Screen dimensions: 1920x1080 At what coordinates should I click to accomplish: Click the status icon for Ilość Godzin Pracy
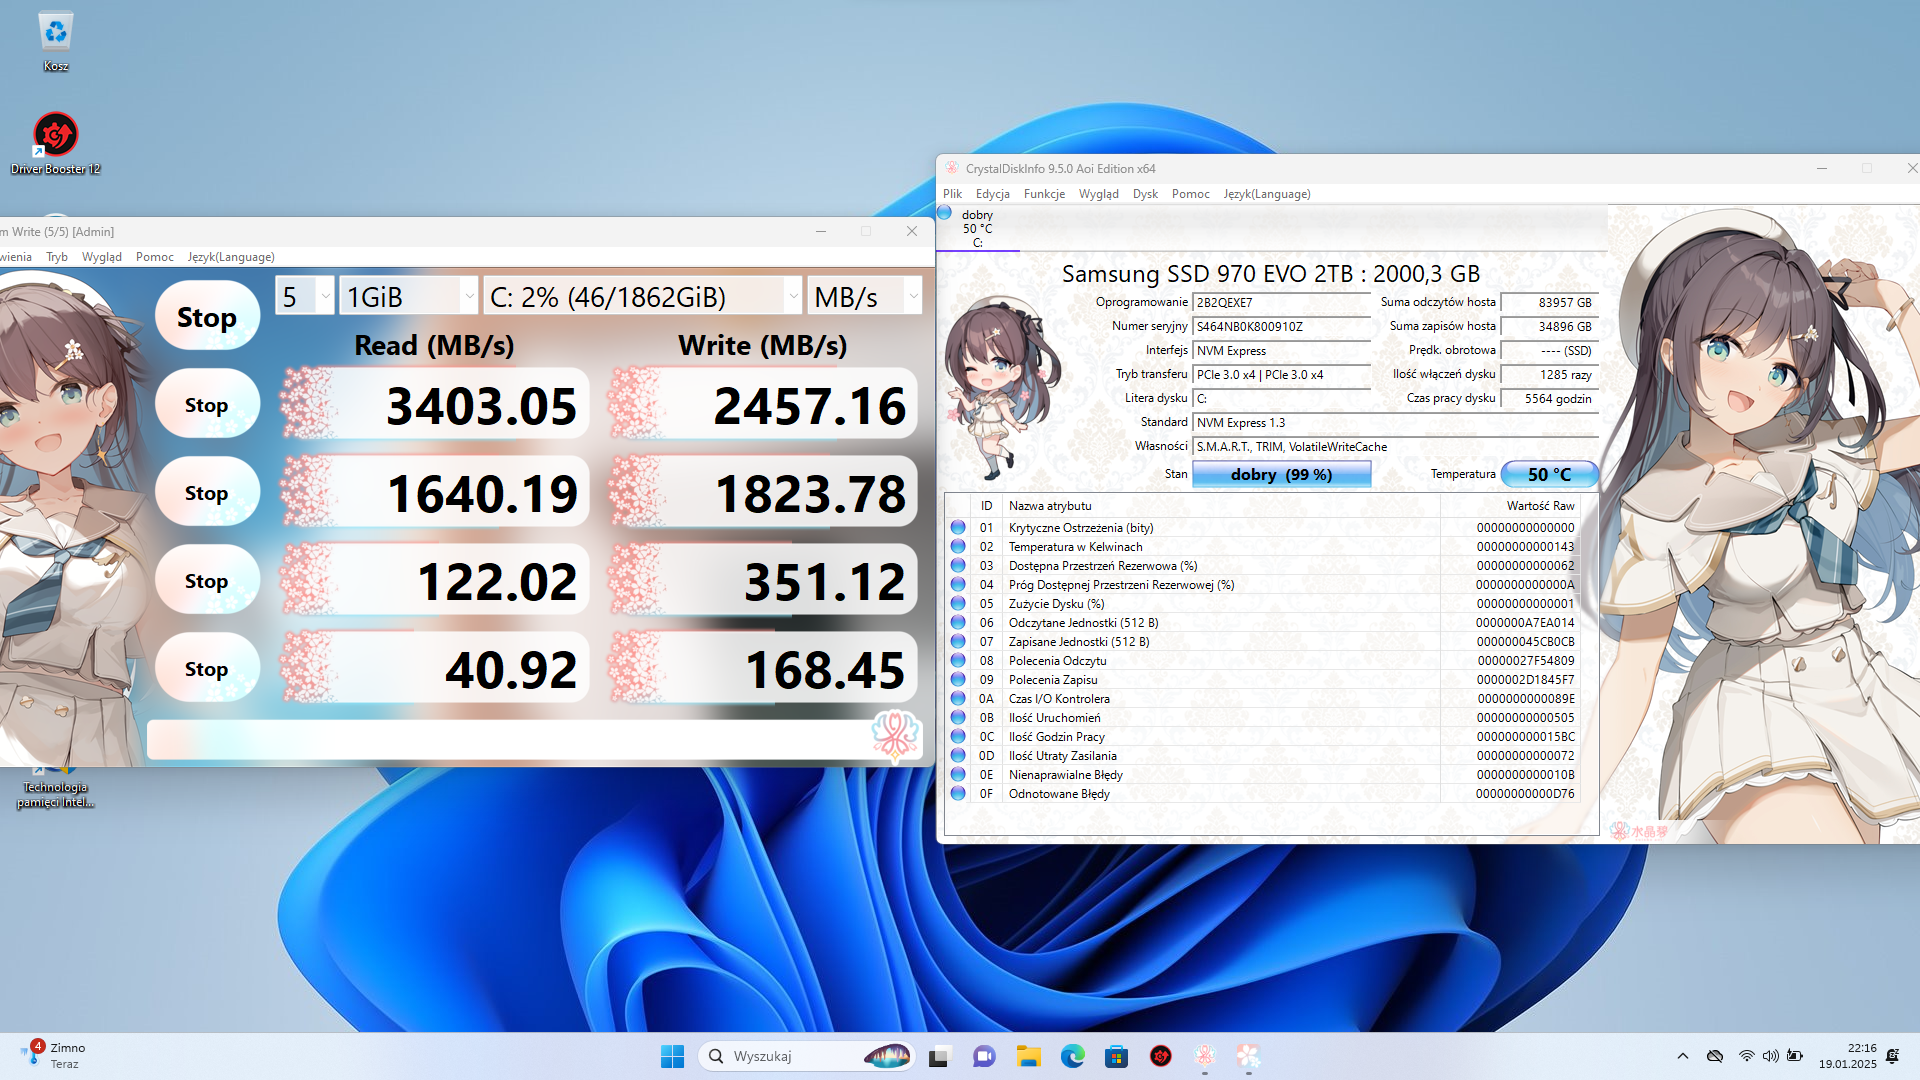[x=958, y=736]
